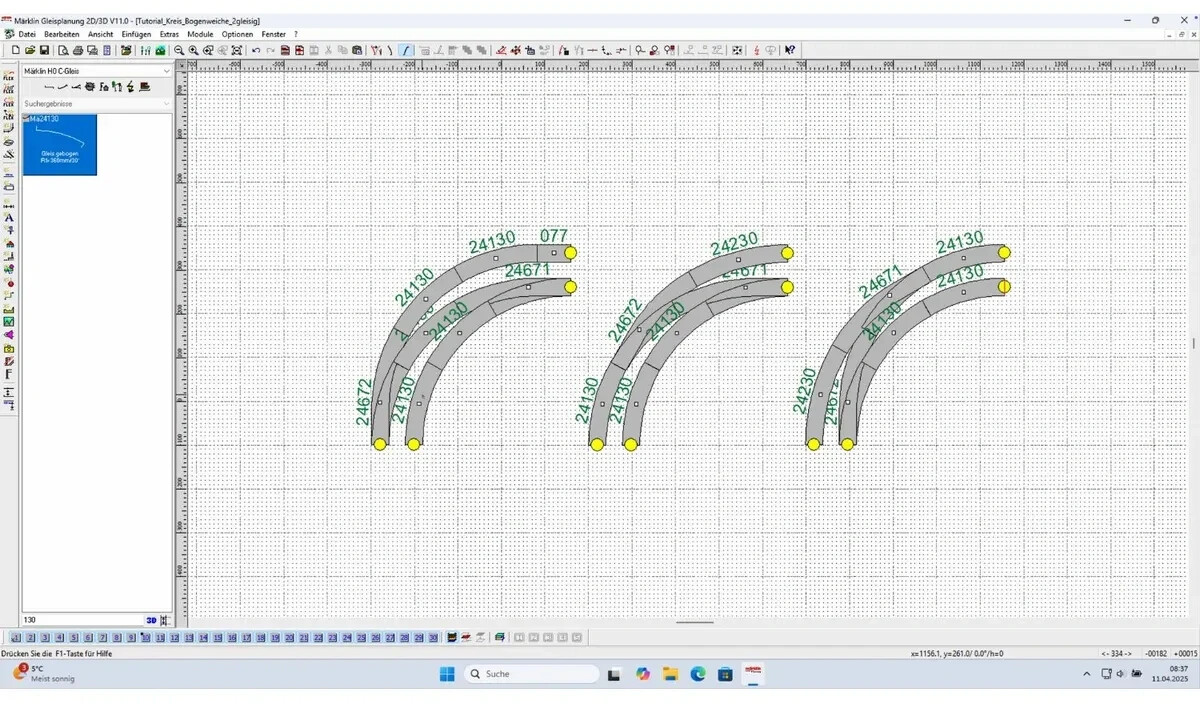Toggle layer 12 button

[x=174, y=637]
